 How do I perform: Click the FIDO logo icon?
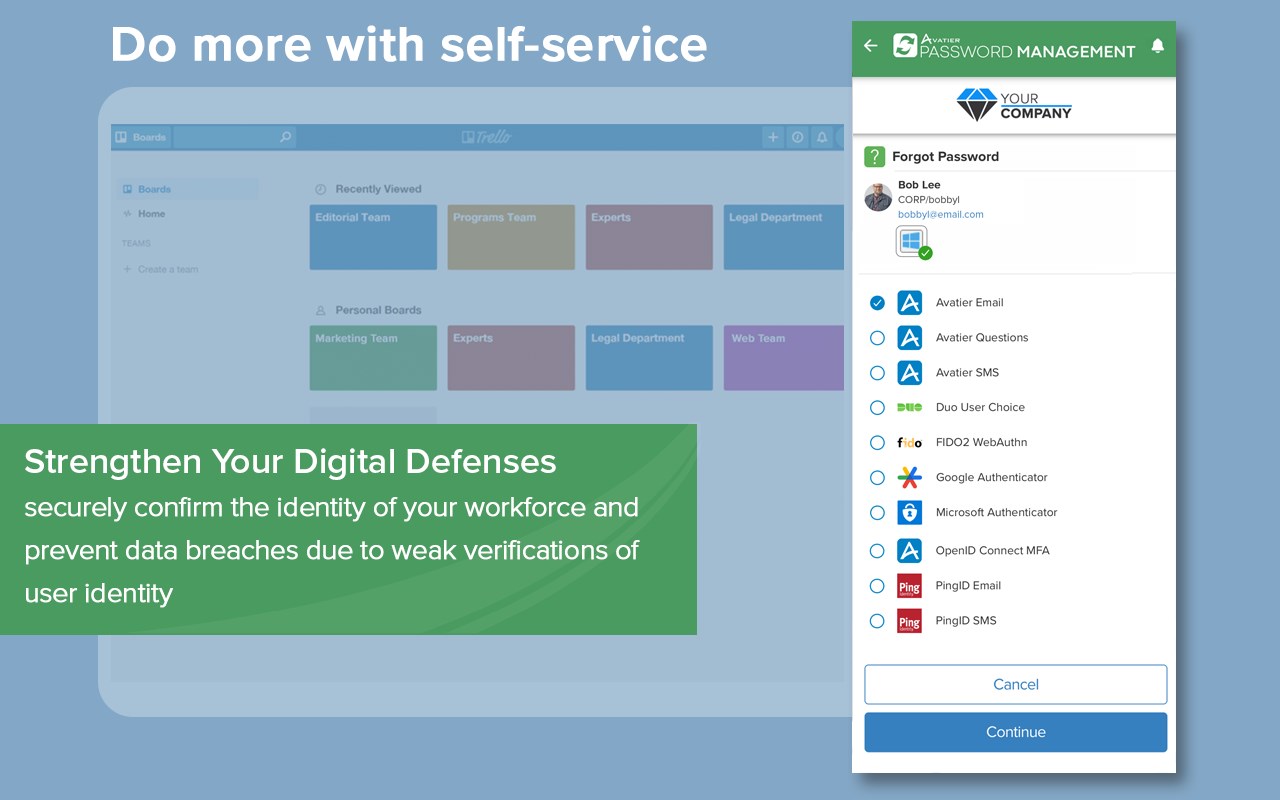pos(909,443)
